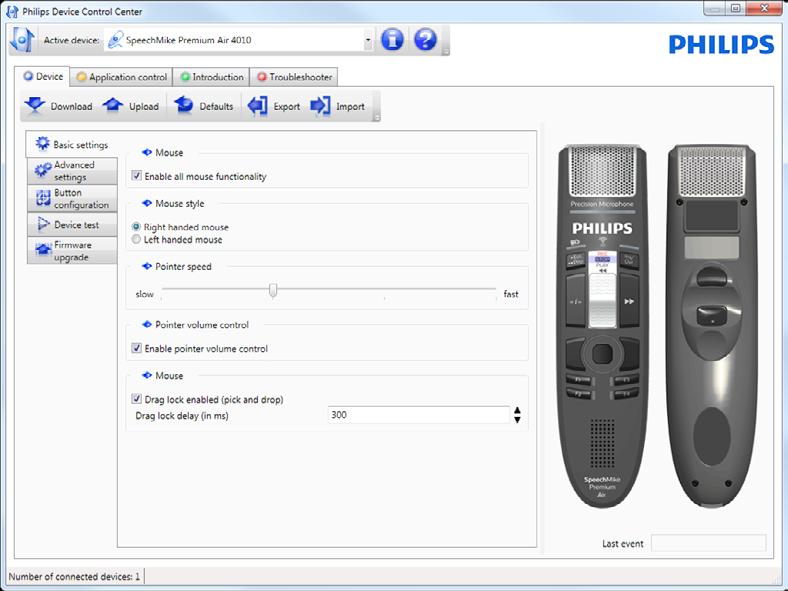
Task: Decrease drag lock delay with down arrow
Action: click(517, 419)
